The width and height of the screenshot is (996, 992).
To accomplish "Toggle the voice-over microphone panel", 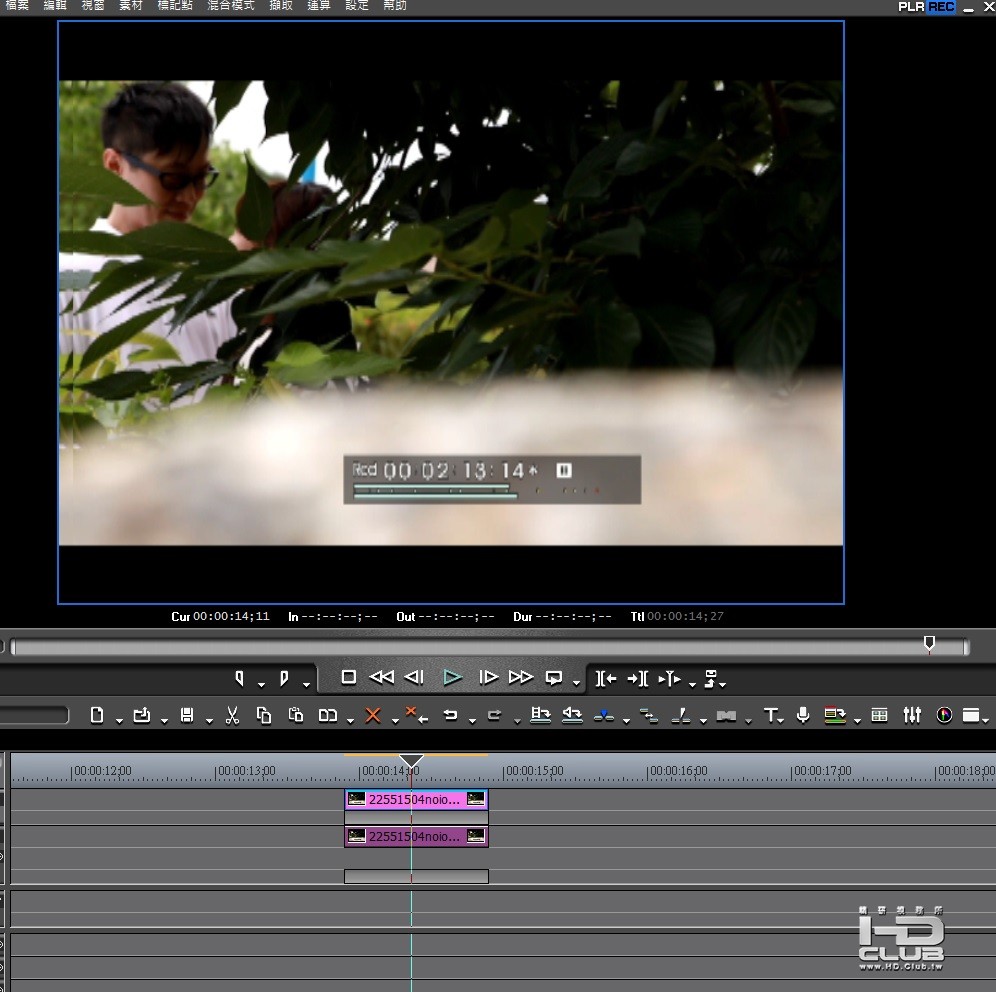I will click(803, 715).
